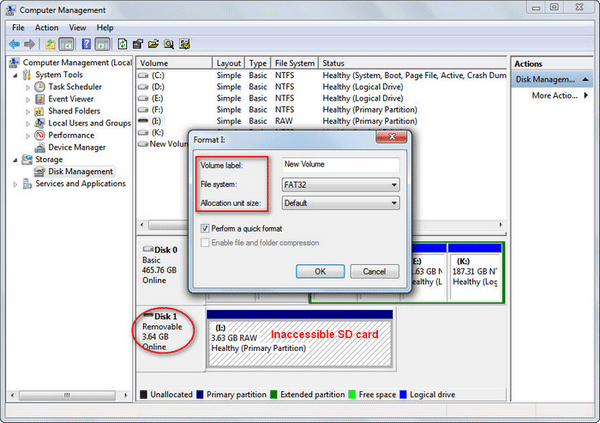
Task: Select Event Viewer in the tree
Action: point(71,99)
